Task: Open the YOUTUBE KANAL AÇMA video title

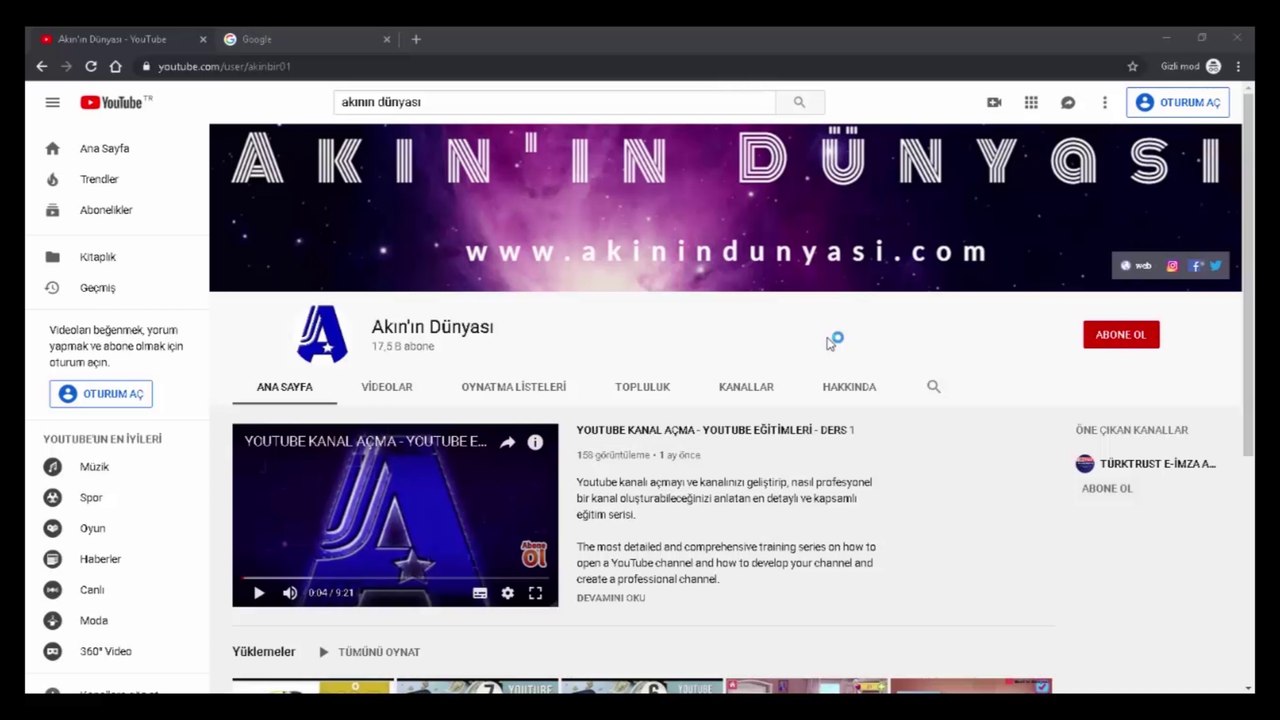Action: (x=715, y=430)
